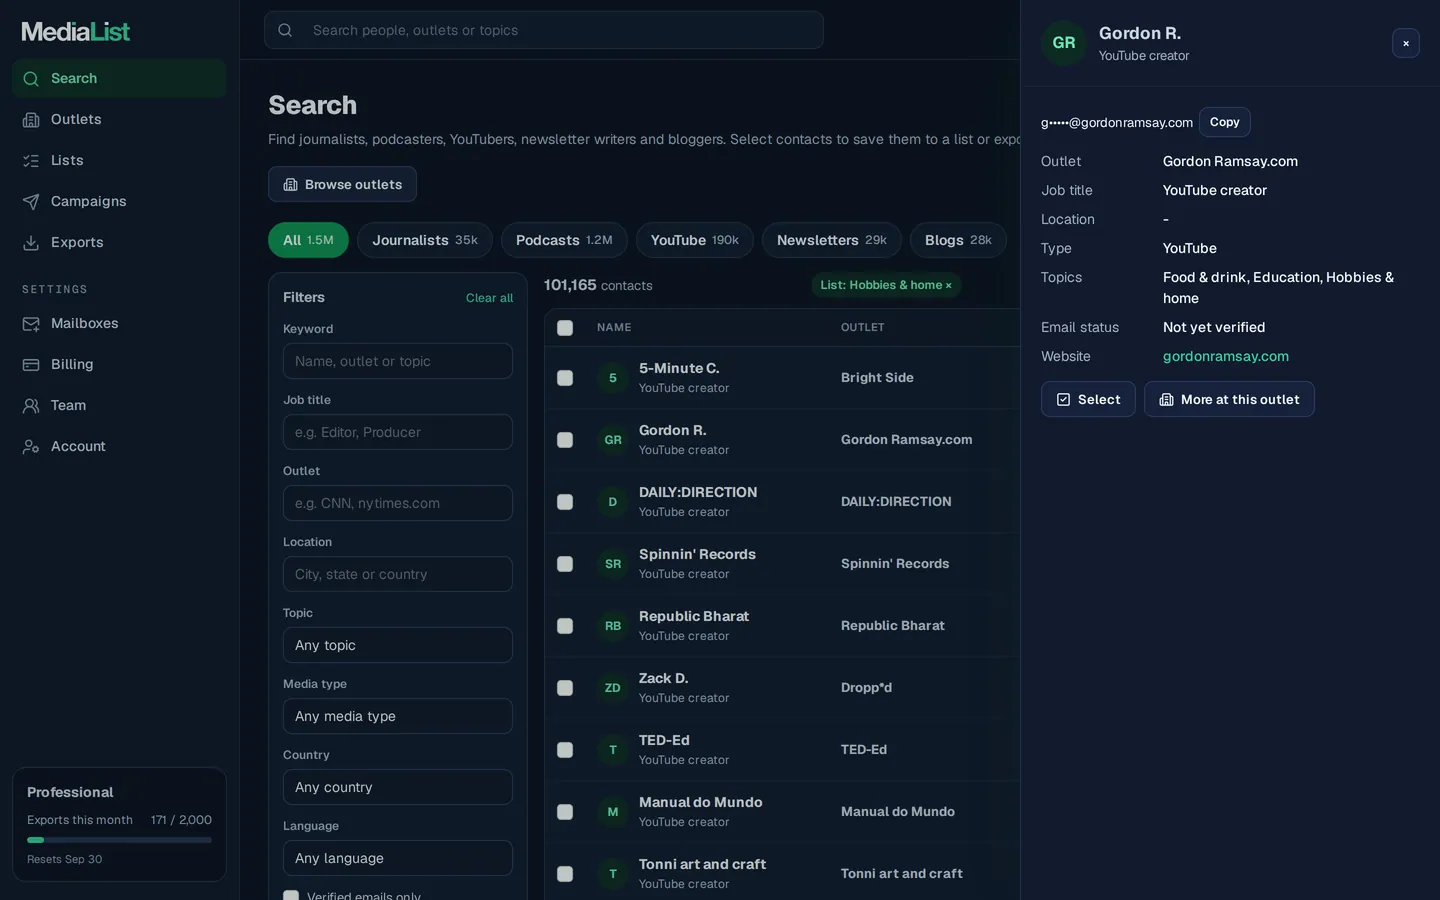Open Team people icon
1440x900 pixels.
coord(31,406)
